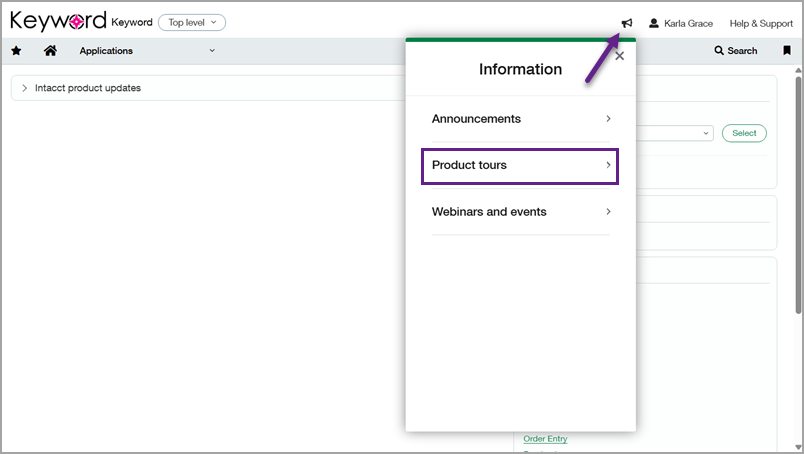Click the Keyword logo
Screen dimensions: 804x454
[58, 22]
